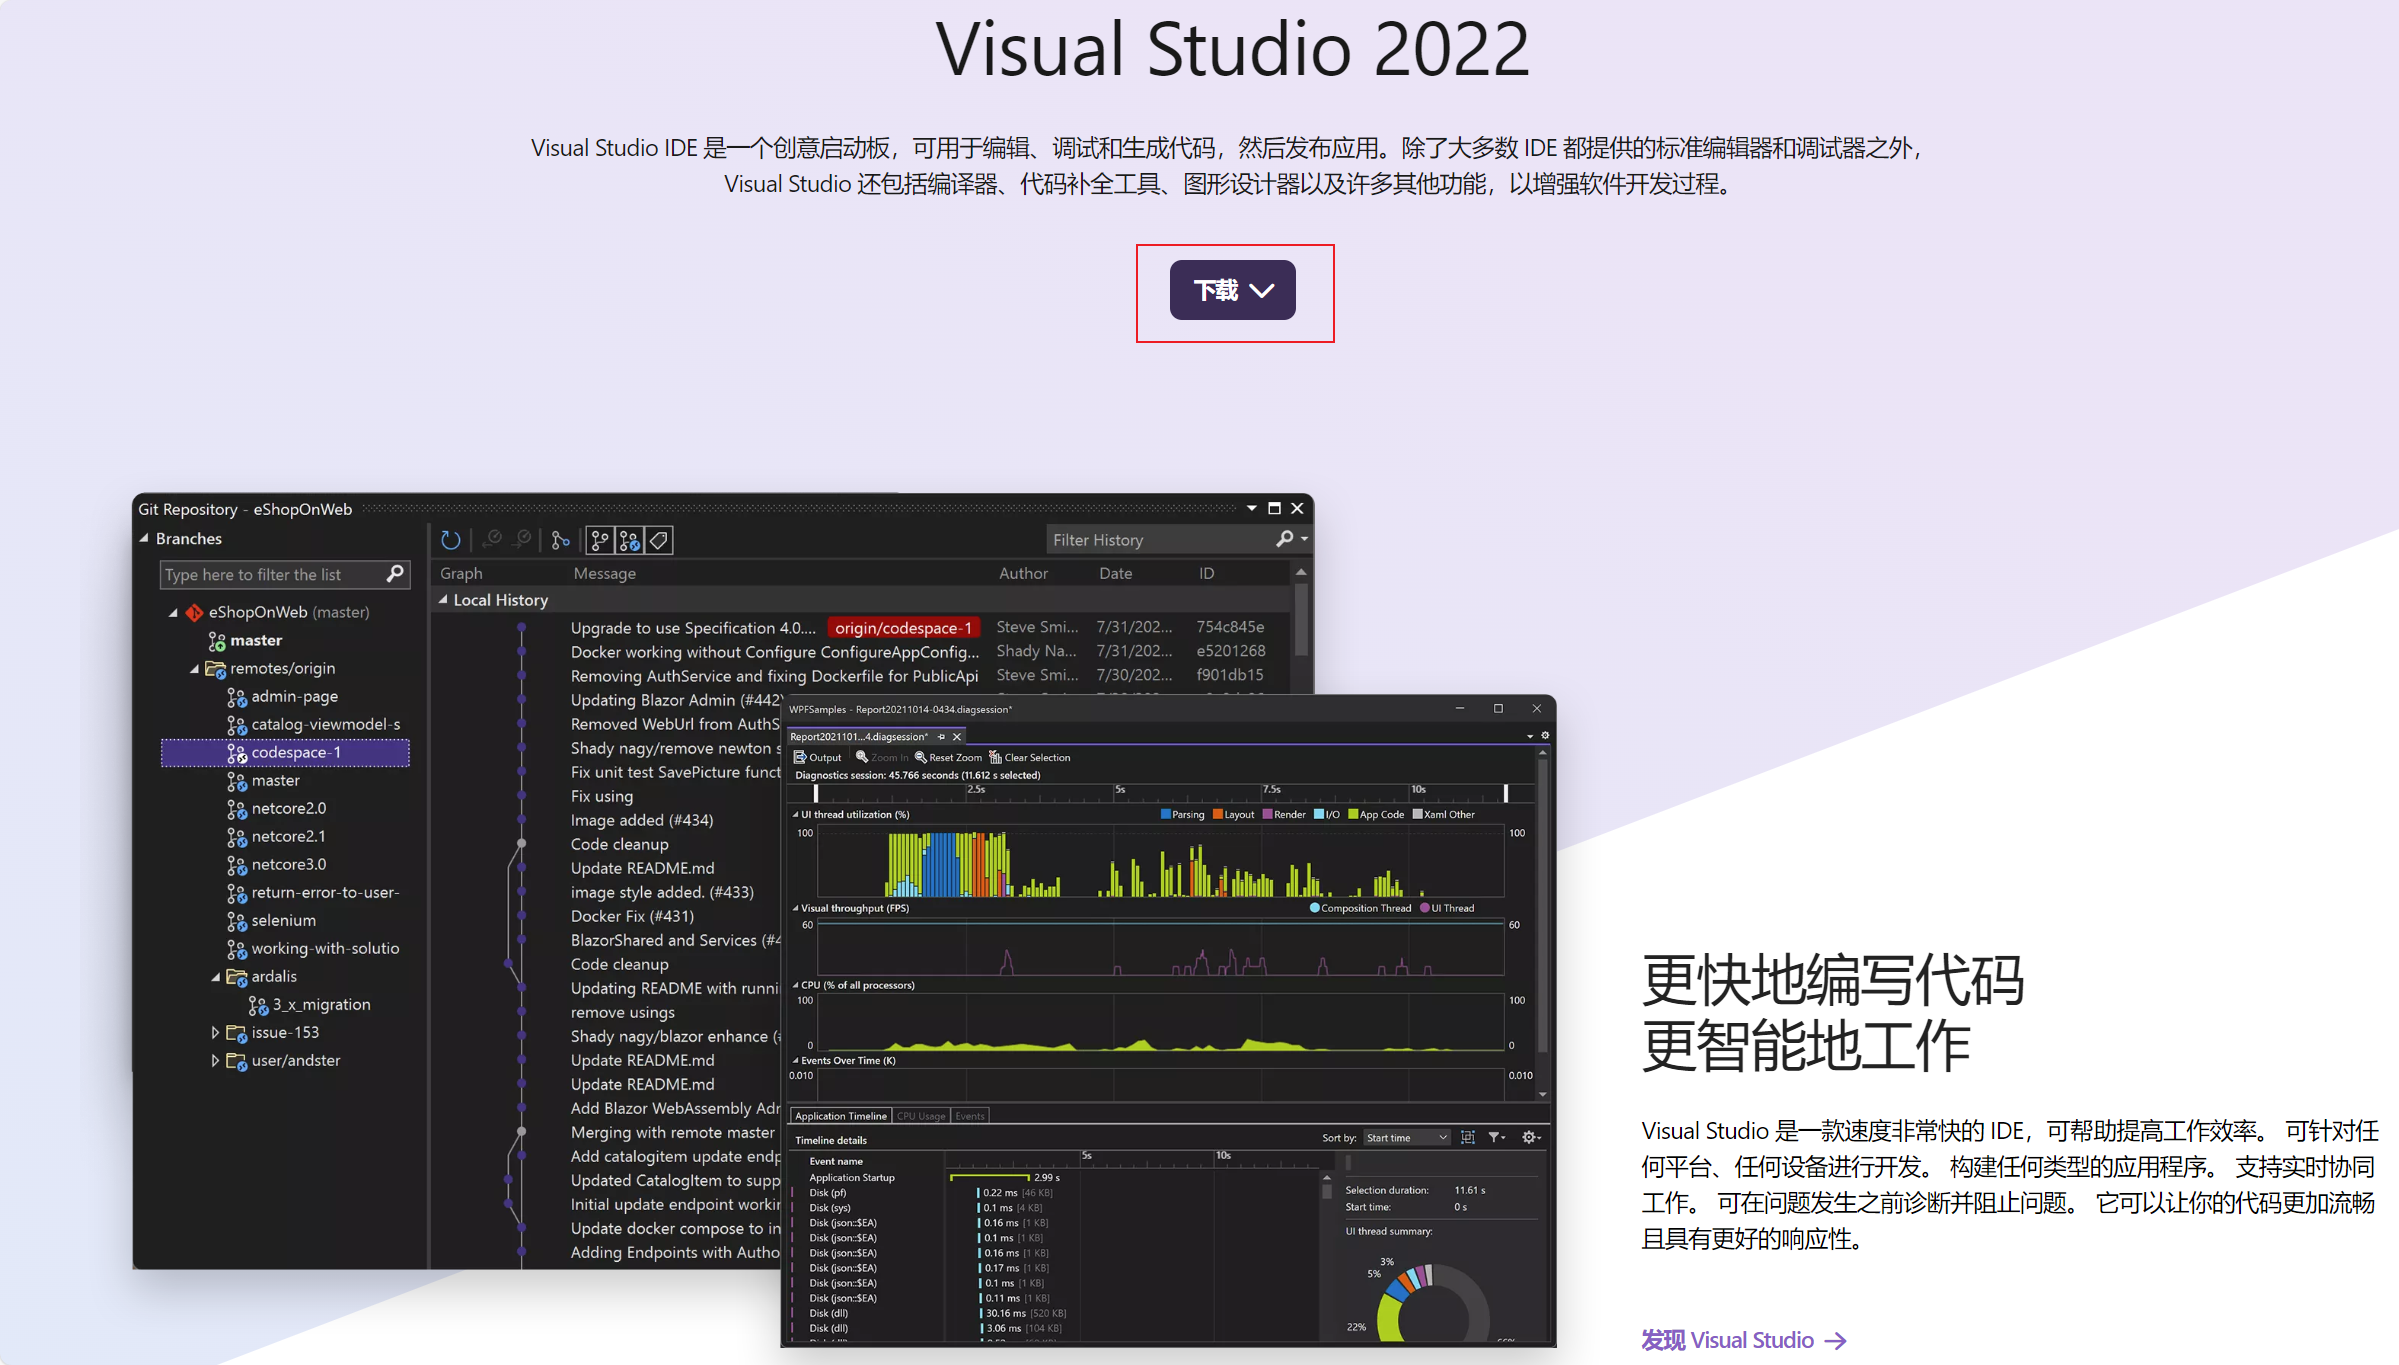Click the Filter History search magnifier icon
Viewport: 2399px width, 1365px height.
(1285, 539)
